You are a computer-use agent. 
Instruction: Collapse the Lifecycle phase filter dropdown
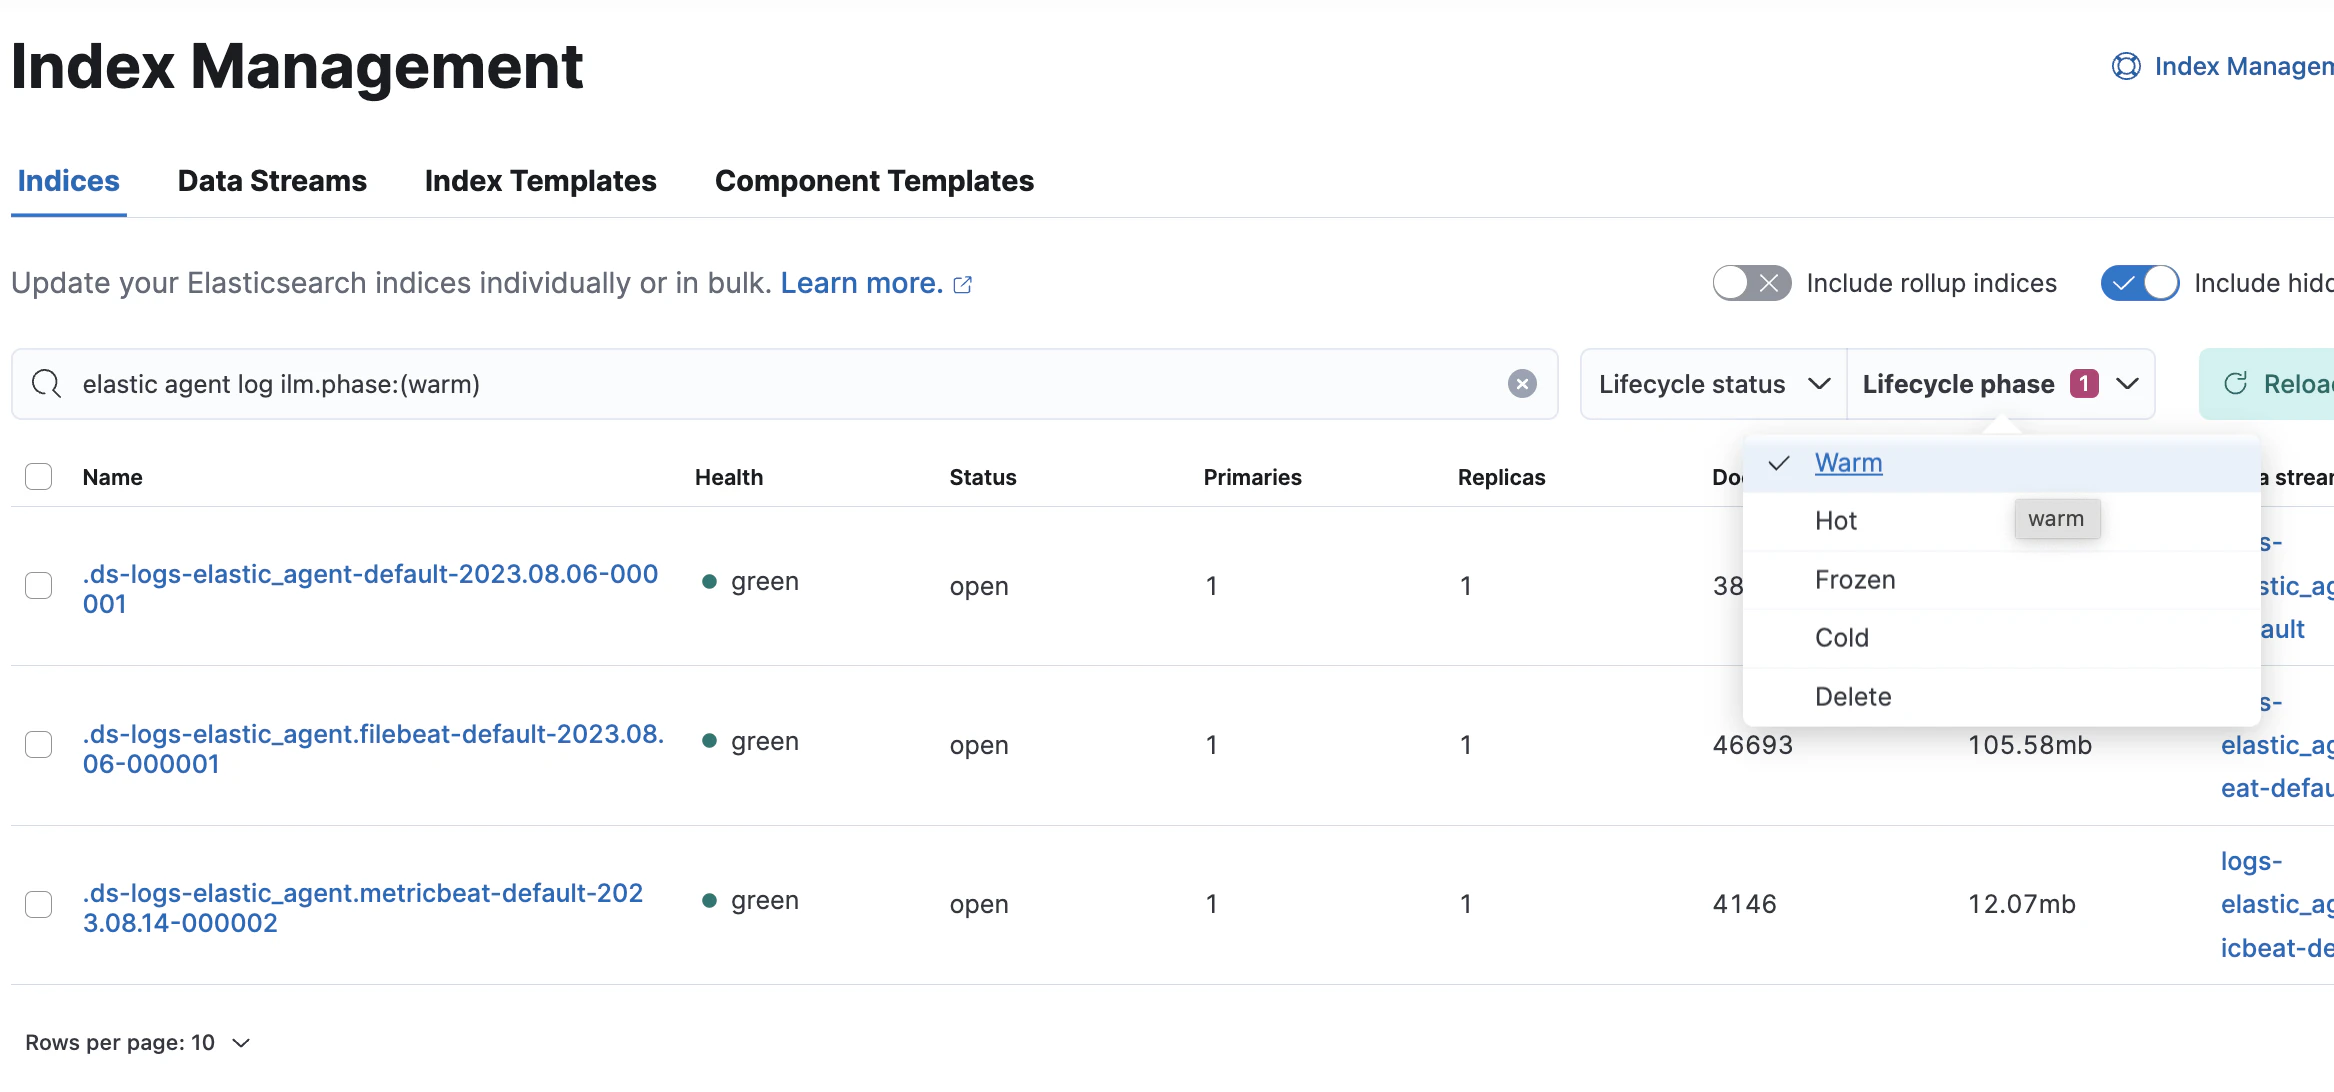(x=2001, y=384)
